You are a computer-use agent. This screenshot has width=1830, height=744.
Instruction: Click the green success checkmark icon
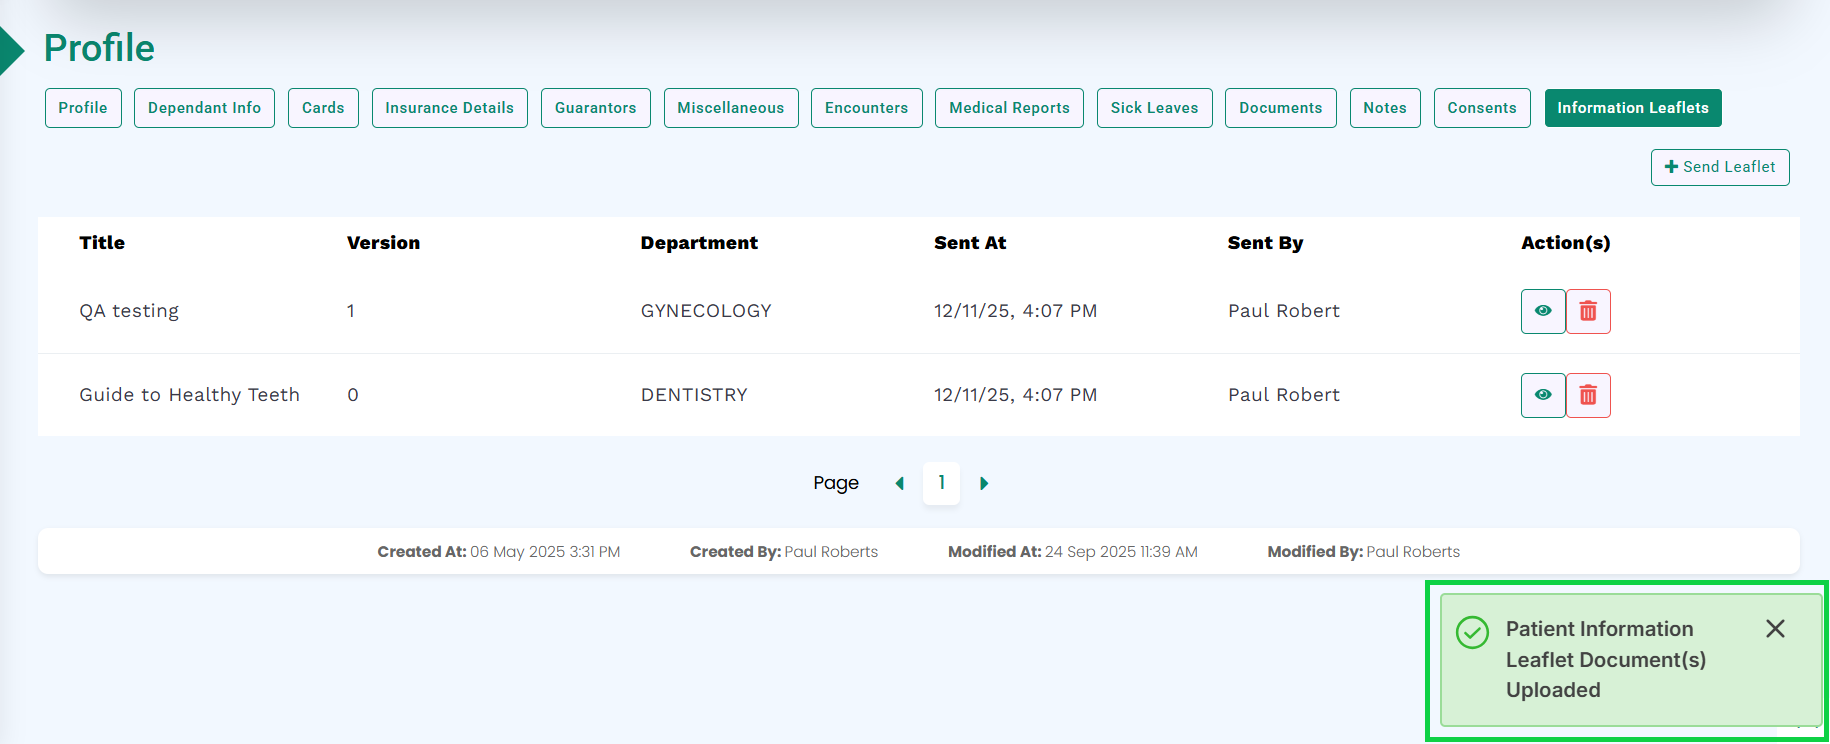click(x=1472, y=632)
